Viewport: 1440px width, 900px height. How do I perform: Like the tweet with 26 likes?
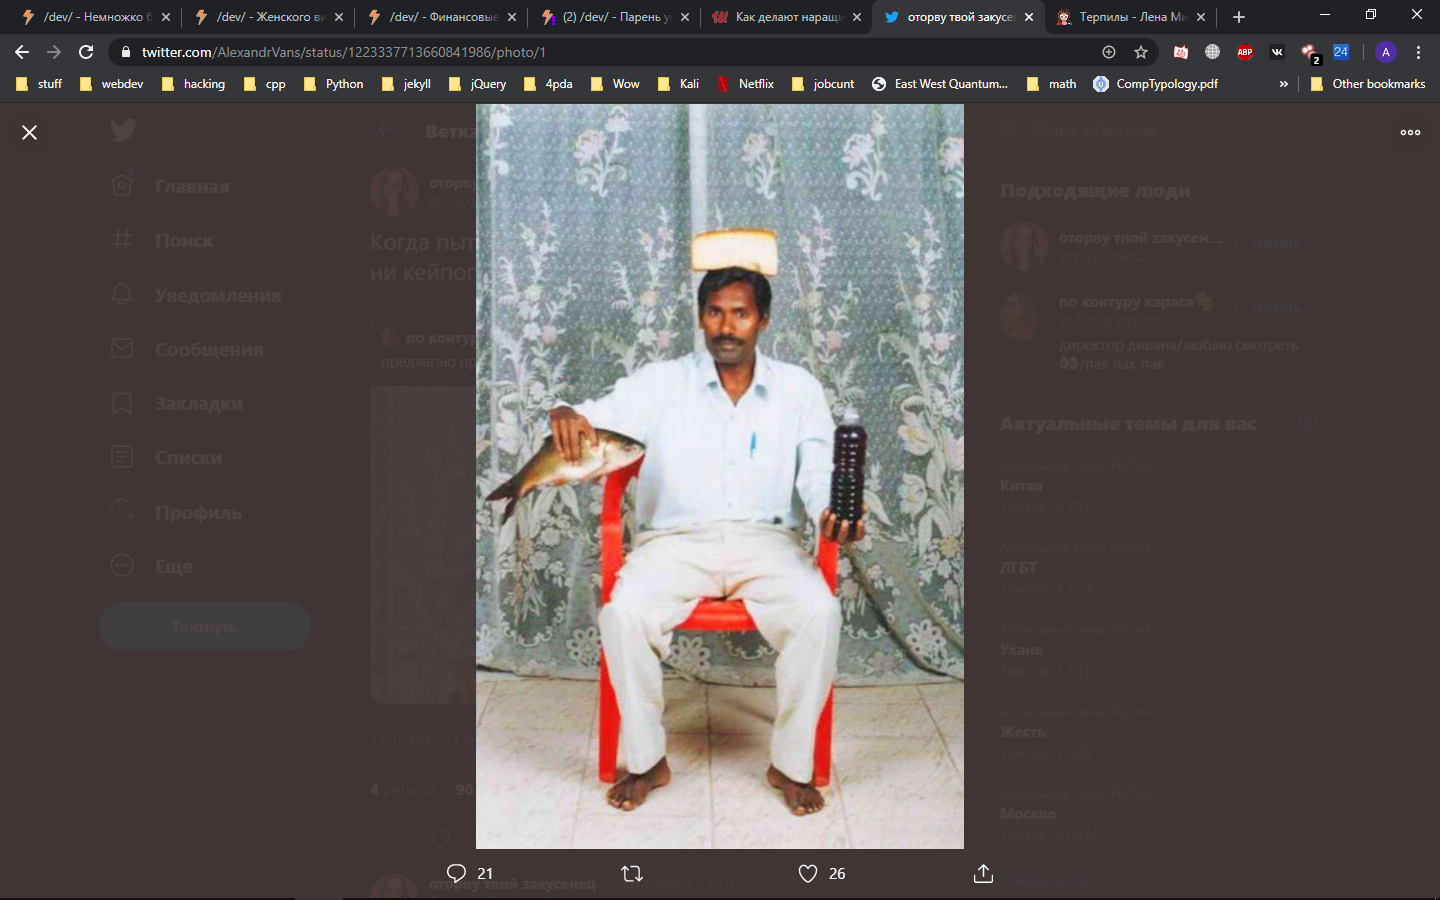[x=808, y=873]
